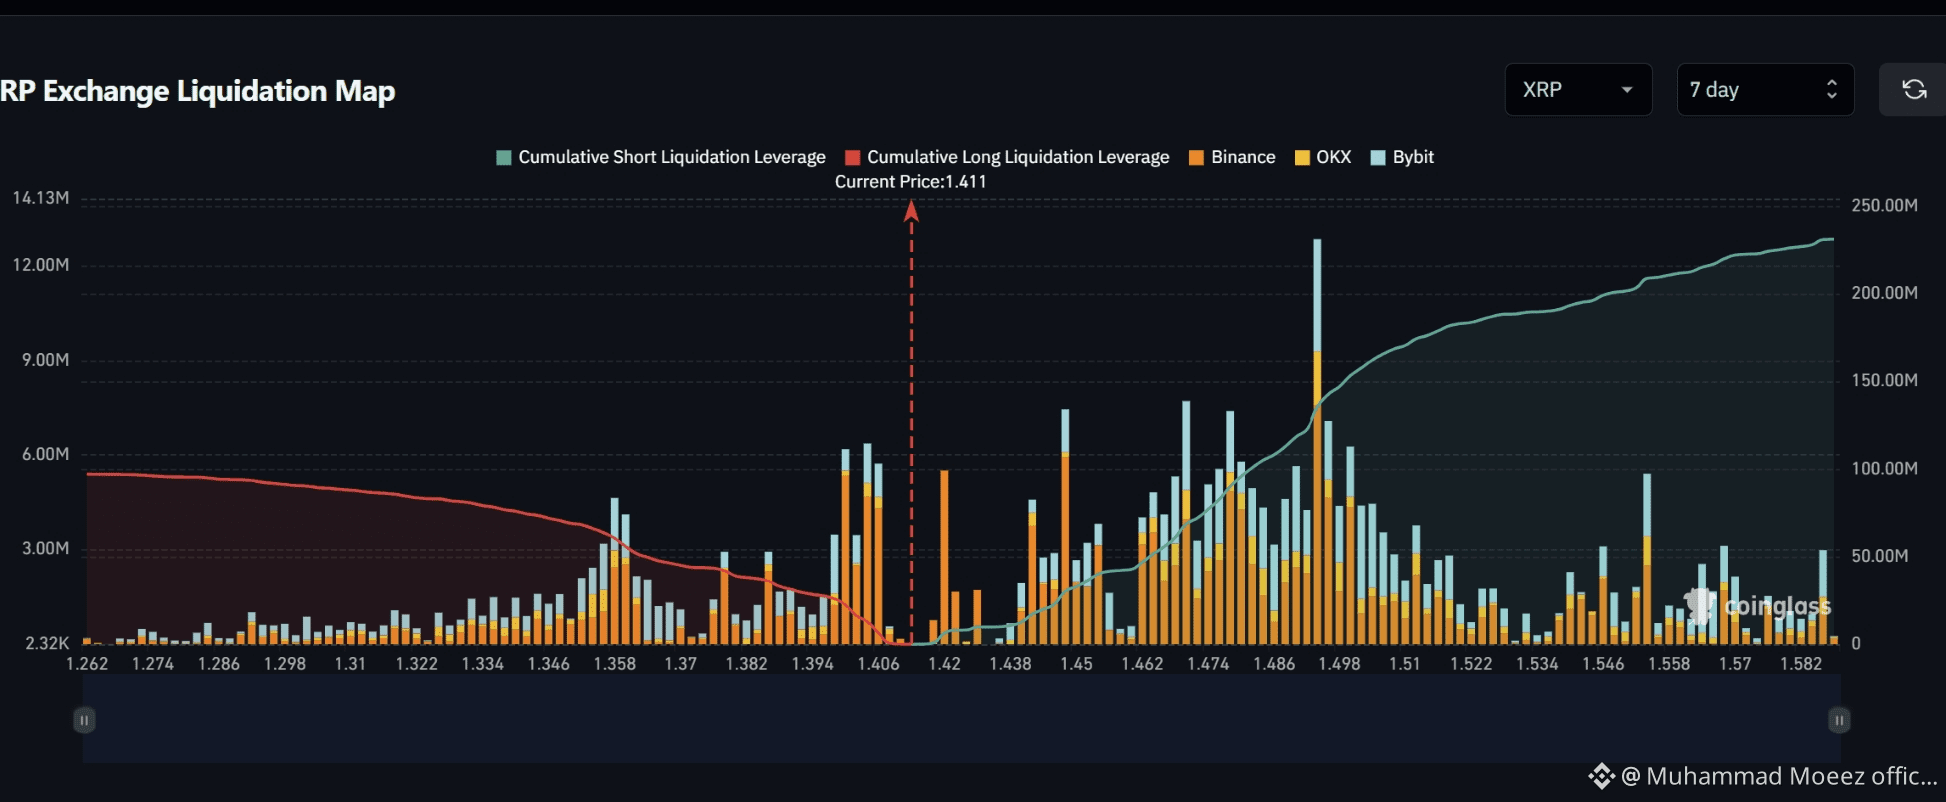The width and height of the screenshot is (1946, 802).
Task: Click the left range slider handle
Action: click(x=84, y=720)
